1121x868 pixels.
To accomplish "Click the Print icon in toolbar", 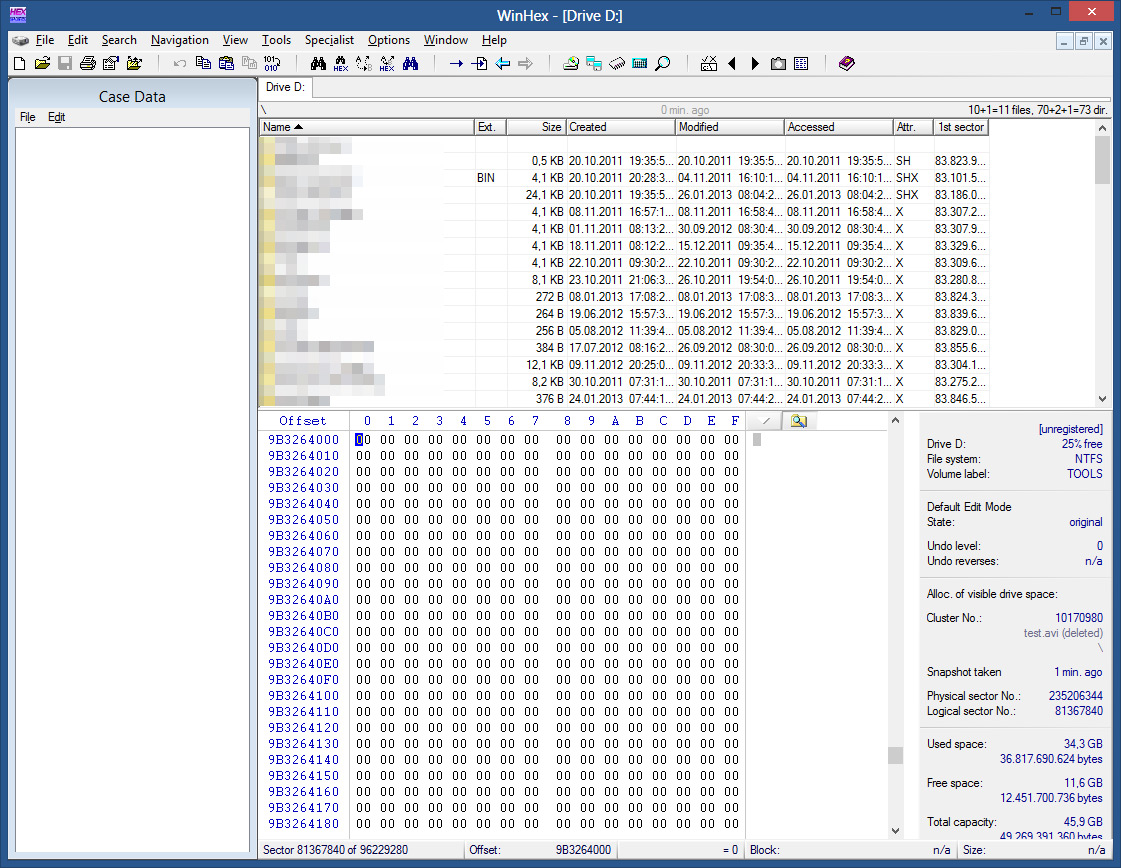I will point(88,64).
